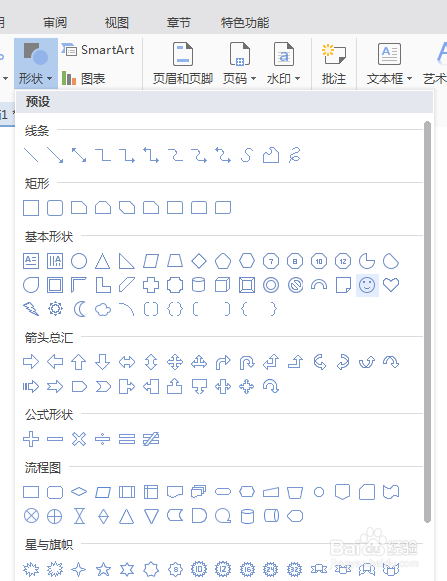Select the up block arrow
This screenshot has width=447, height=581.
pyautogui.click(x=79, y=362)
